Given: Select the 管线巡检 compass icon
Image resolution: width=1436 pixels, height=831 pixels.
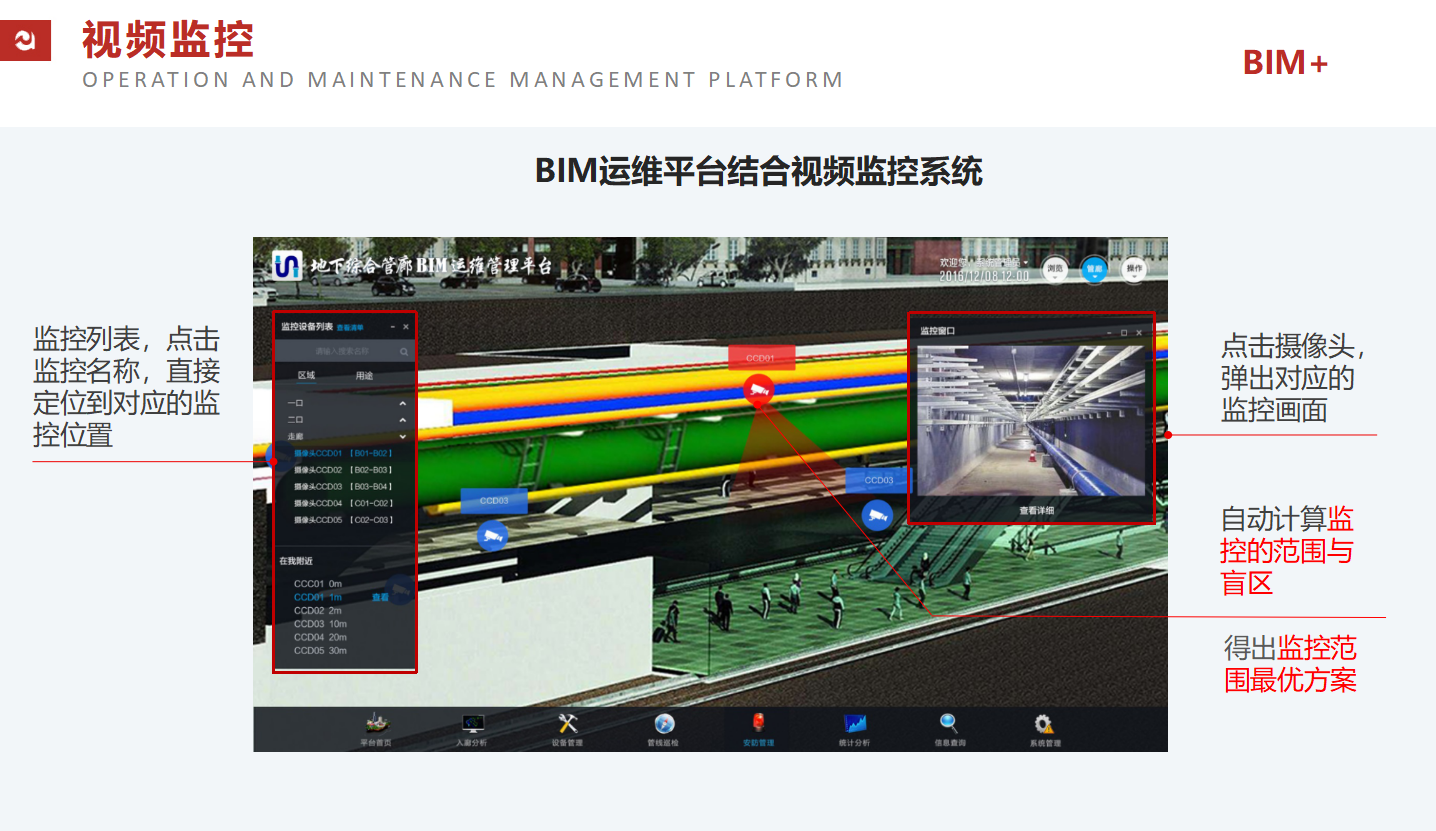Looking at the screenshot, I should click(x=663, y=724).
